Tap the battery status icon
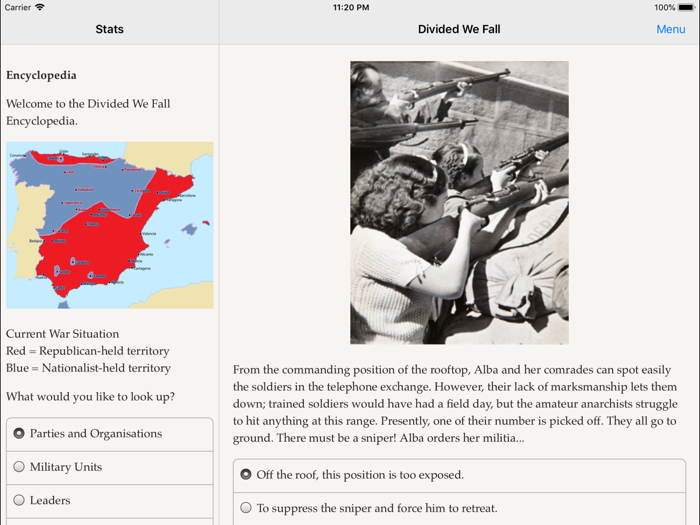700x525 pixels. [686, 7]
